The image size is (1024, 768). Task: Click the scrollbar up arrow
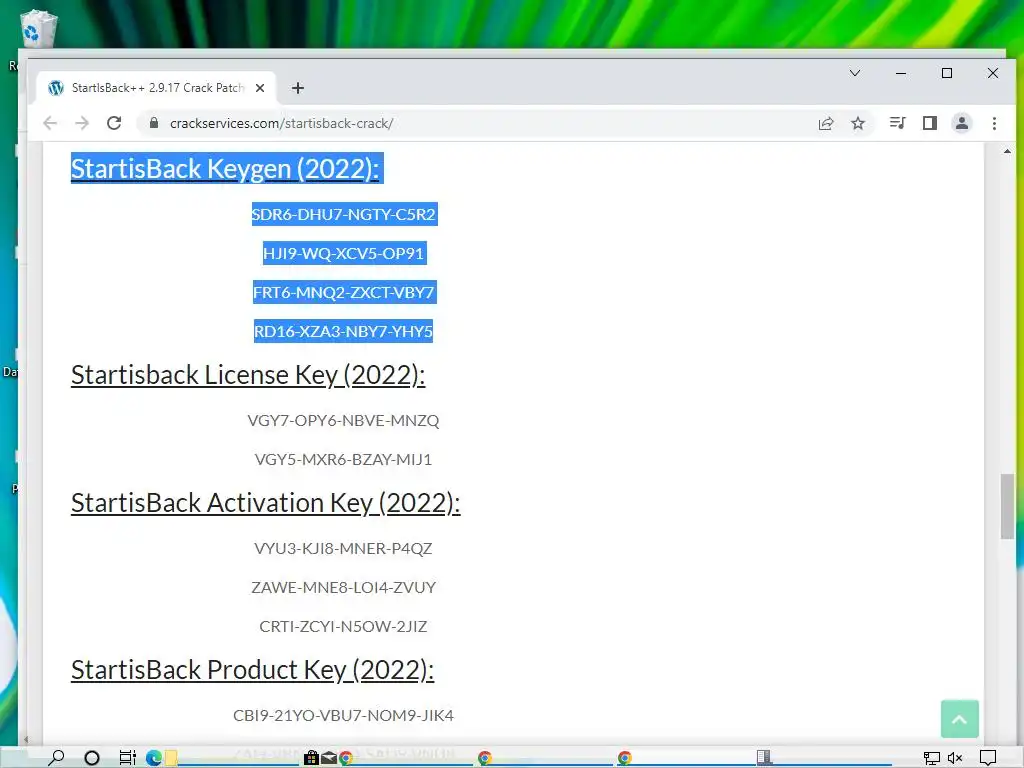[x=1008, y=152]
